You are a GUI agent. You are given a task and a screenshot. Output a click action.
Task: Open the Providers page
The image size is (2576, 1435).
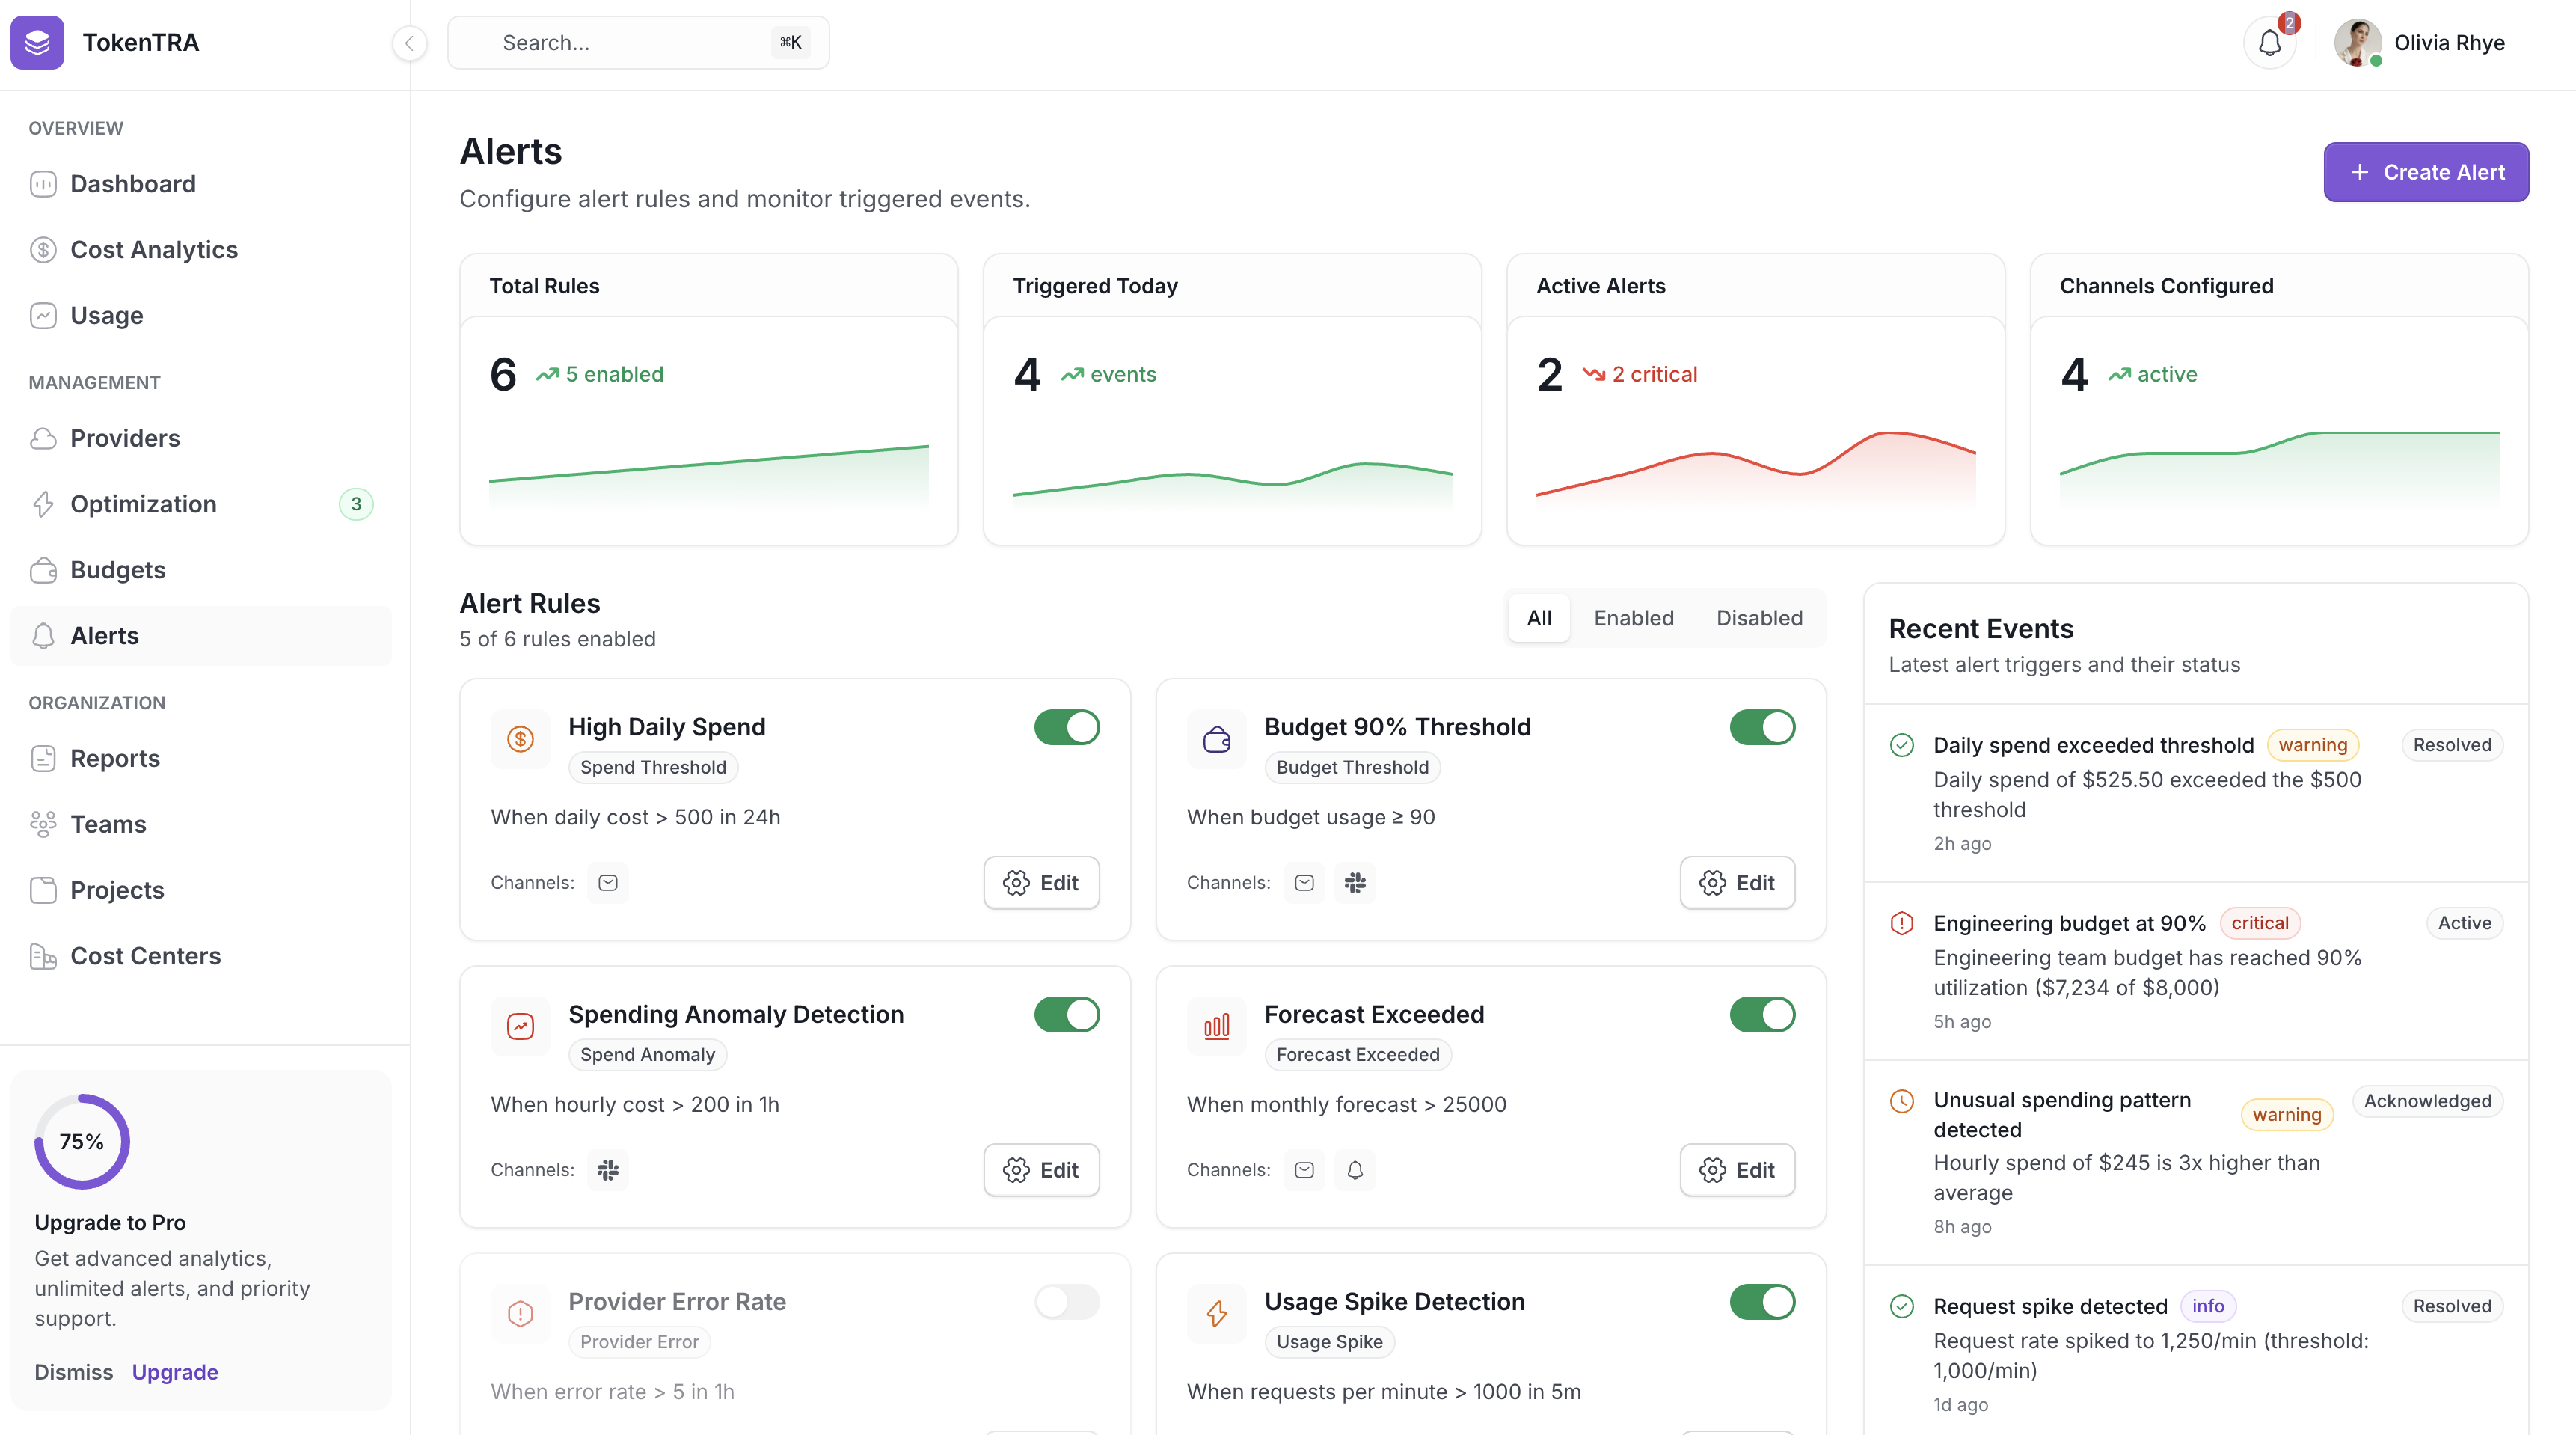click(124, 438)
